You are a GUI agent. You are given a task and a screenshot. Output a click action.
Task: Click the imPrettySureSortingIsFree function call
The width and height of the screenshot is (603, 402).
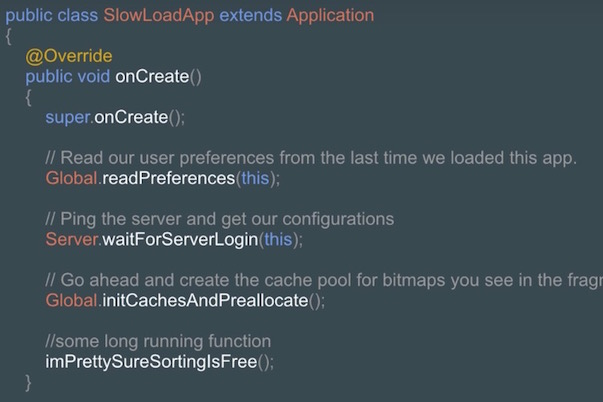[151, 361]
